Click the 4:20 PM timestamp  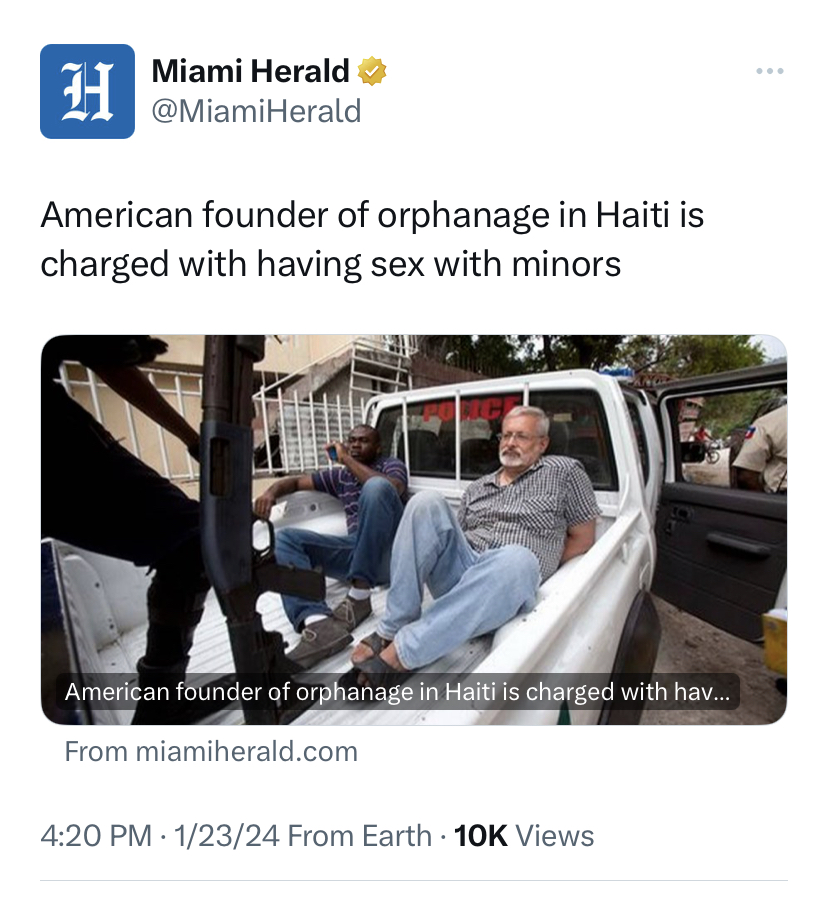click(x=96, y=836)
